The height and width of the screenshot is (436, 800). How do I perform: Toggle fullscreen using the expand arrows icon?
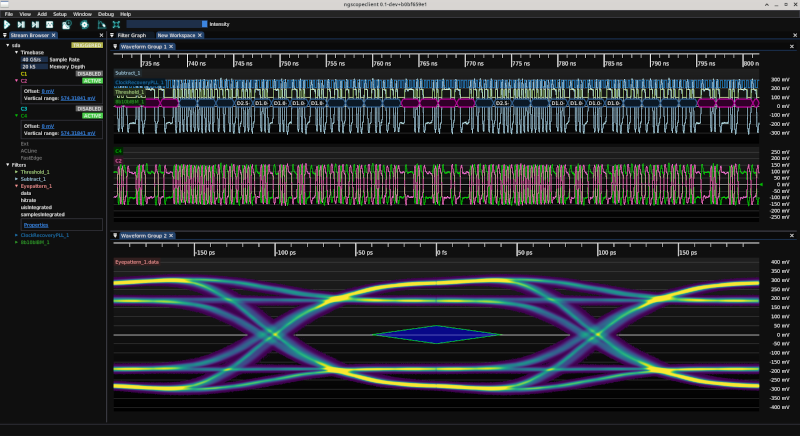click(x=116, y=24)
